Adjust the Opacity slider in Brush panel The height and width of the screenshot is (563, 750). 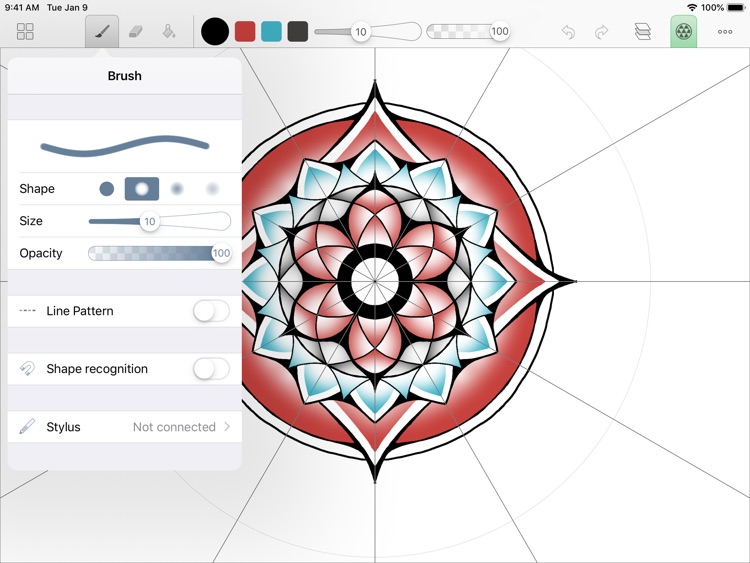[x=160, y=253]
